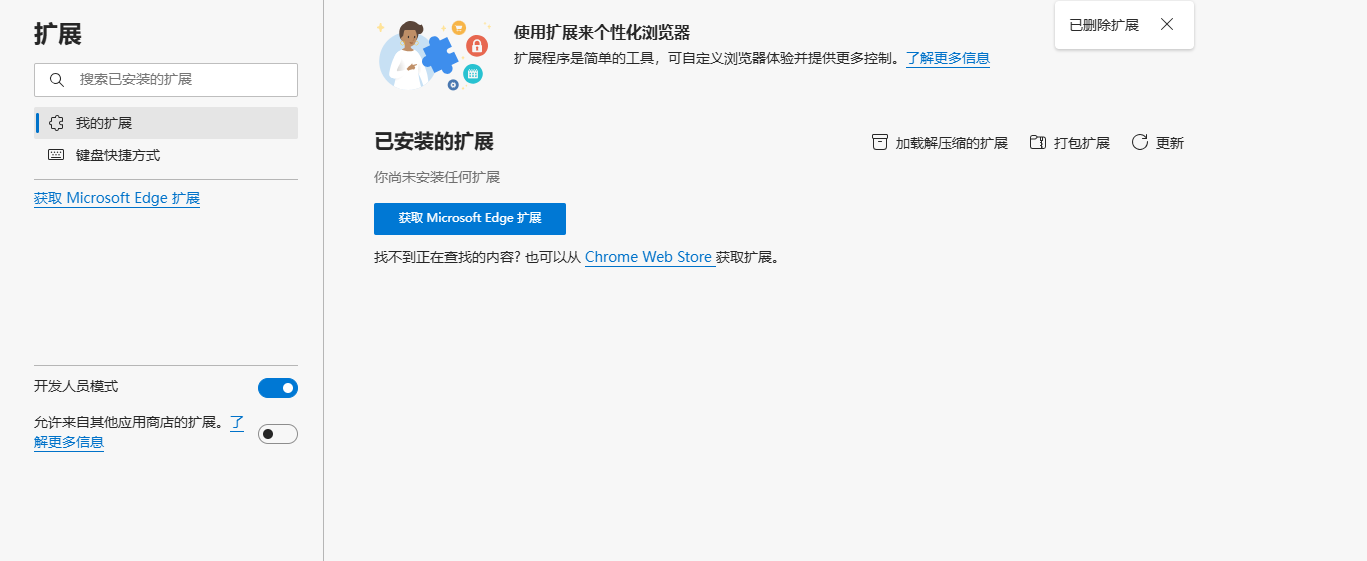
Task: Click the 已删除扩展 notification text
Action: pos(1104,25)
